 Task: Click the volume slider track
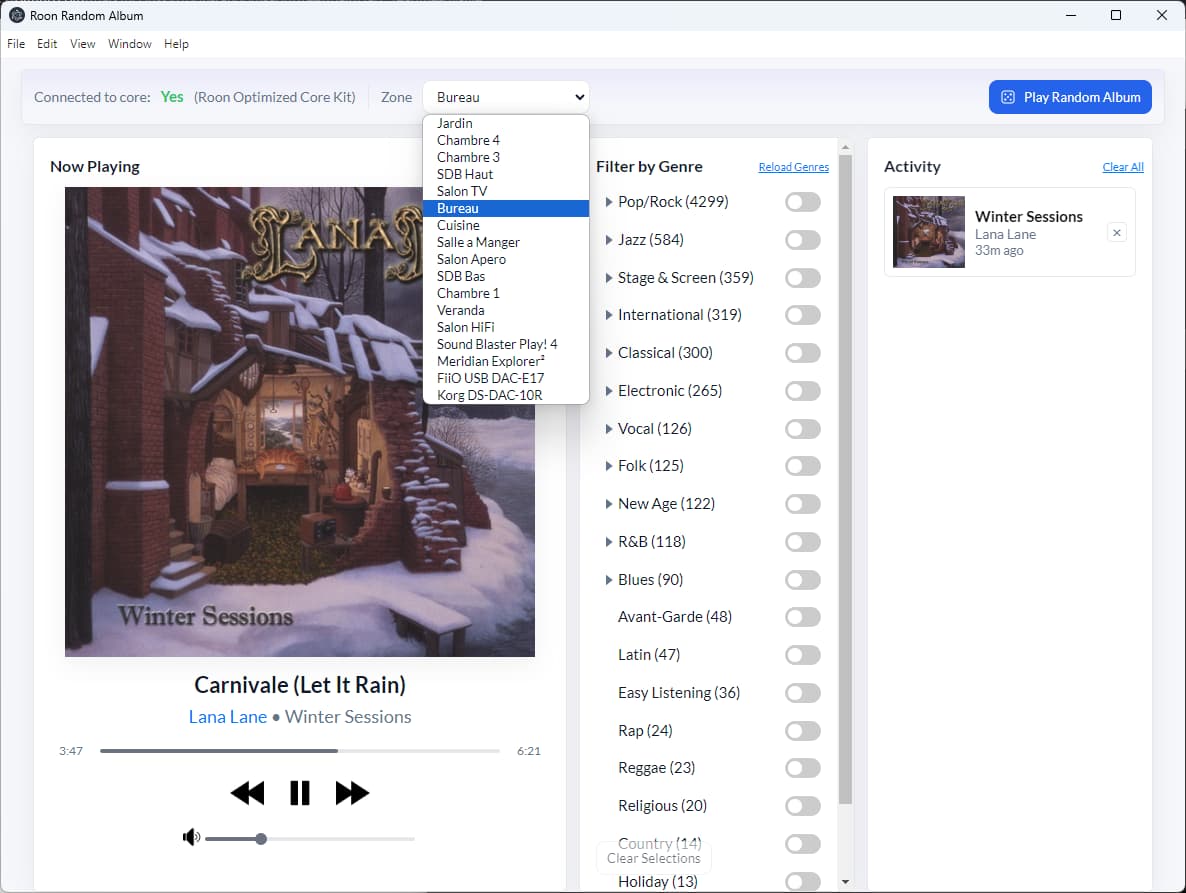[340, 839]
